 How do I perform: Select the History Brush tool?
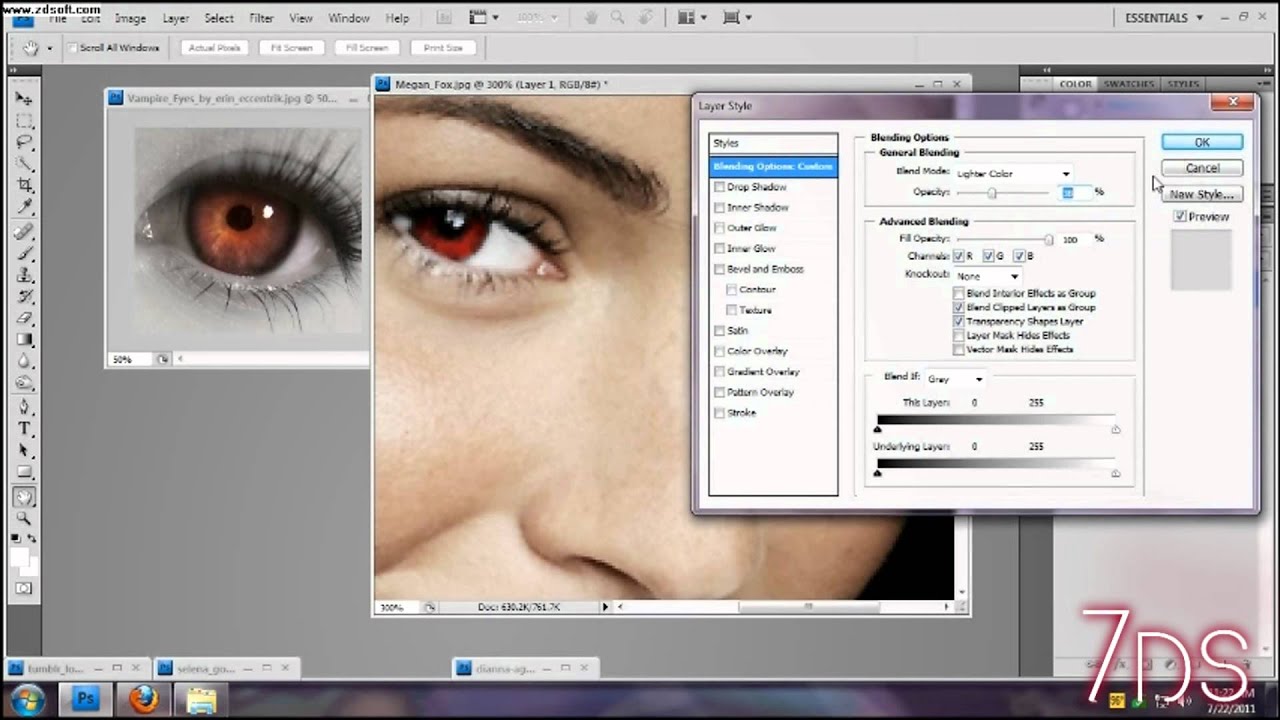[24, 297]
